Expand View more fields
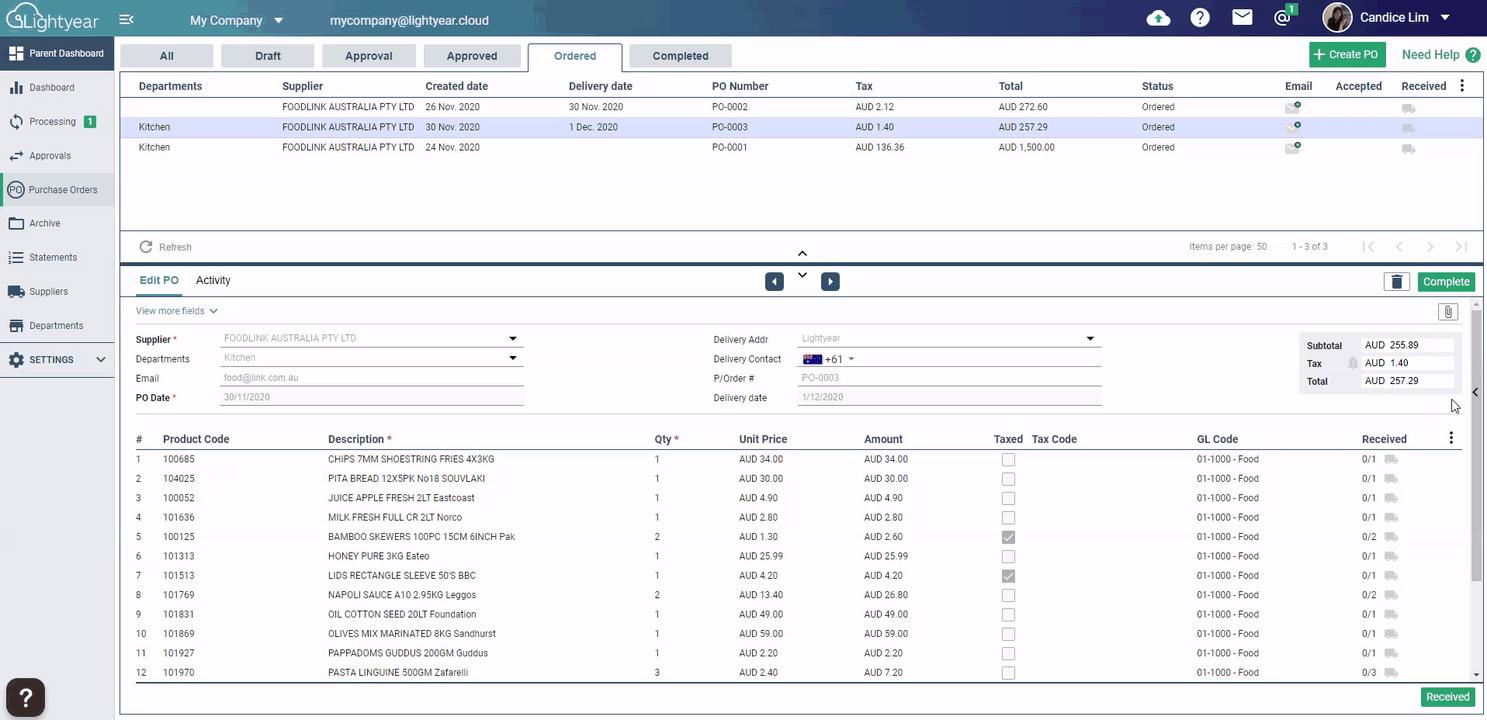 pyautogui.click(x=177, y=311)
